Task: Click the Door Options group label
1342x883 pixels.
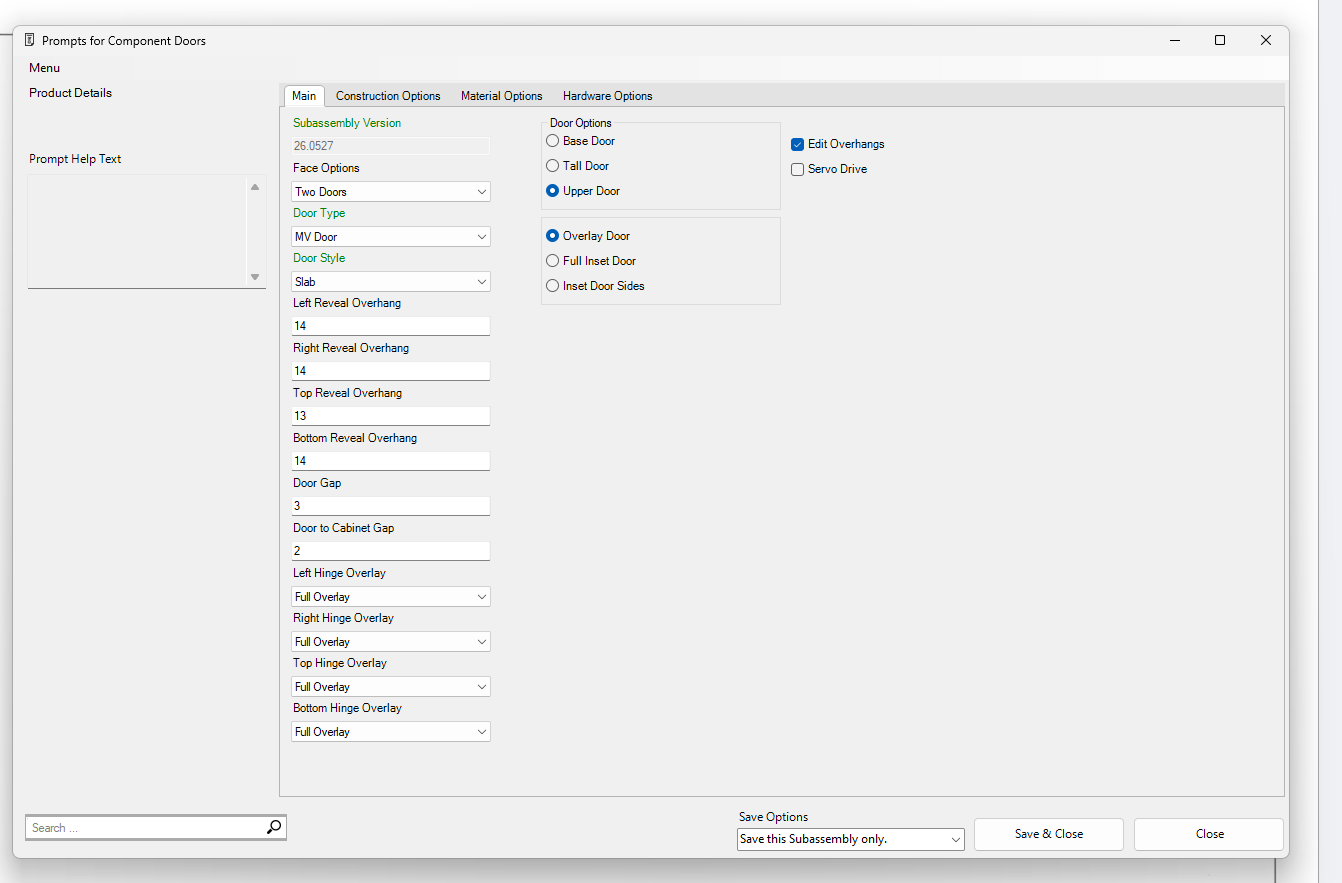Action: [x=581, y=123]
